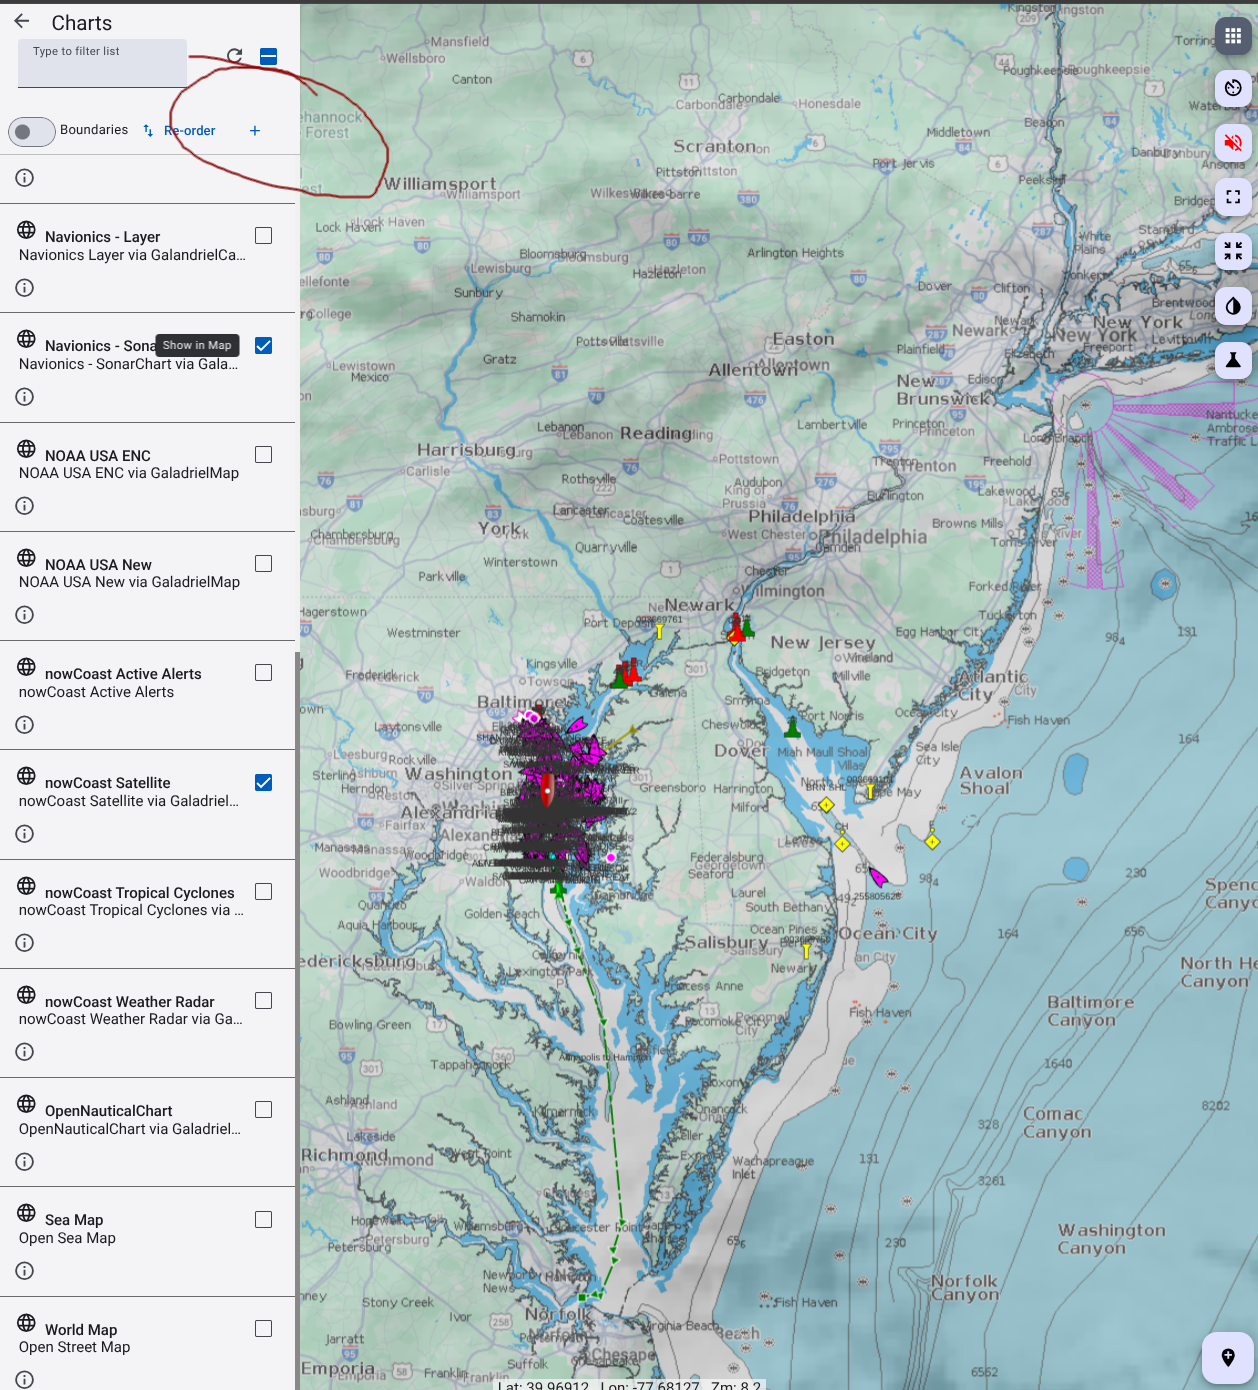Select the Open Street Map subtitle text

click(x=75, y=1347)
